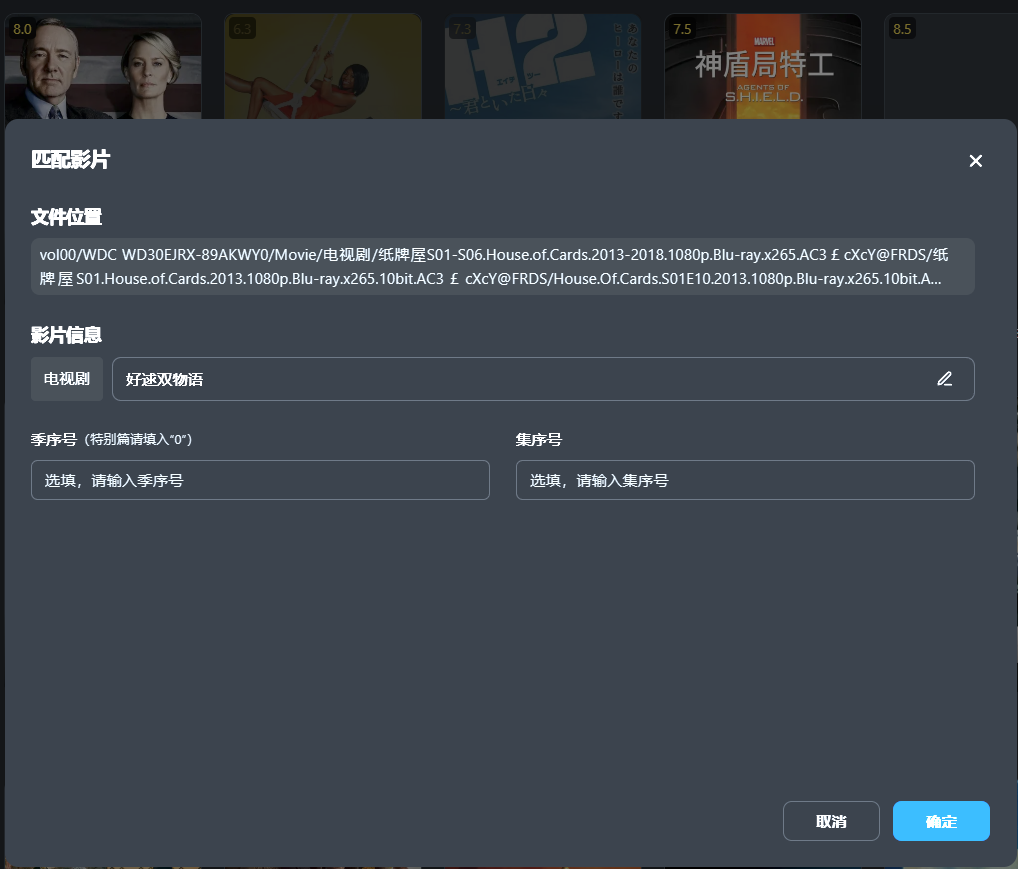The height and width of the screenshot is (869, 1018).
Task: Click the 集序号 episode number input
Action: [745, 480]
